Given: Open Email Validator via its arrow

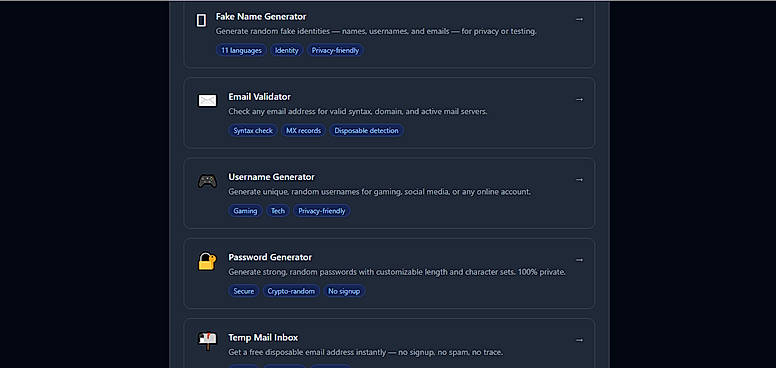Looking at the screenshot, I should 580,99.
